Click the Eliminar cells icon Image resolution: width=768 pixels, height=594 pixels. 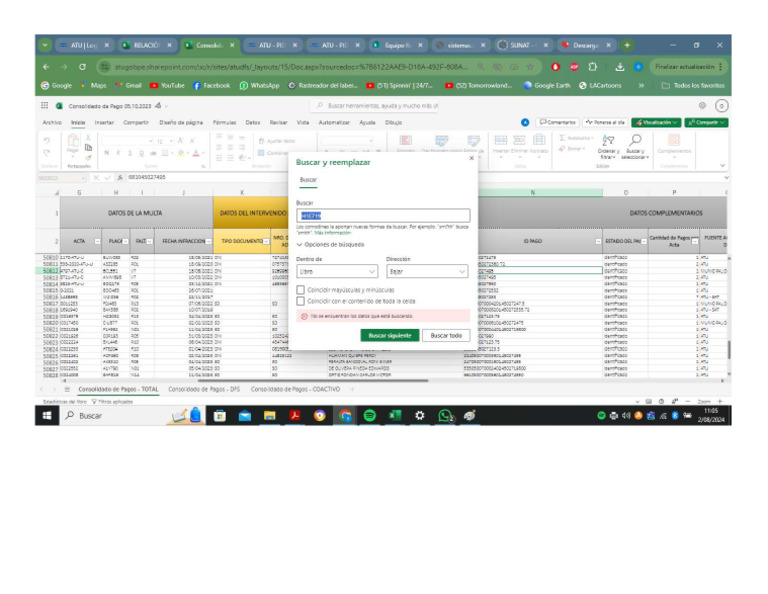point(519,141)
